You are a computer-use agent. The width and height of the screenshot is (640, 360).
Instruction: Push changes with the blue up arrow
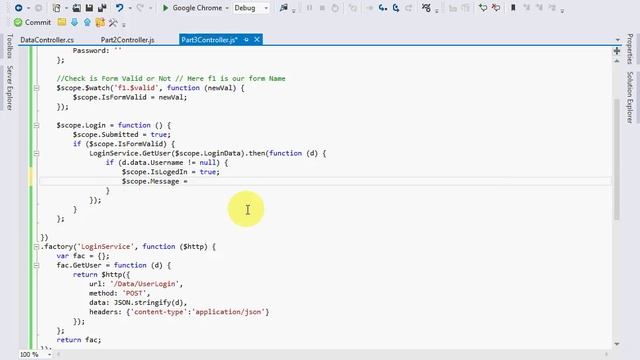(x=87, y=22)
